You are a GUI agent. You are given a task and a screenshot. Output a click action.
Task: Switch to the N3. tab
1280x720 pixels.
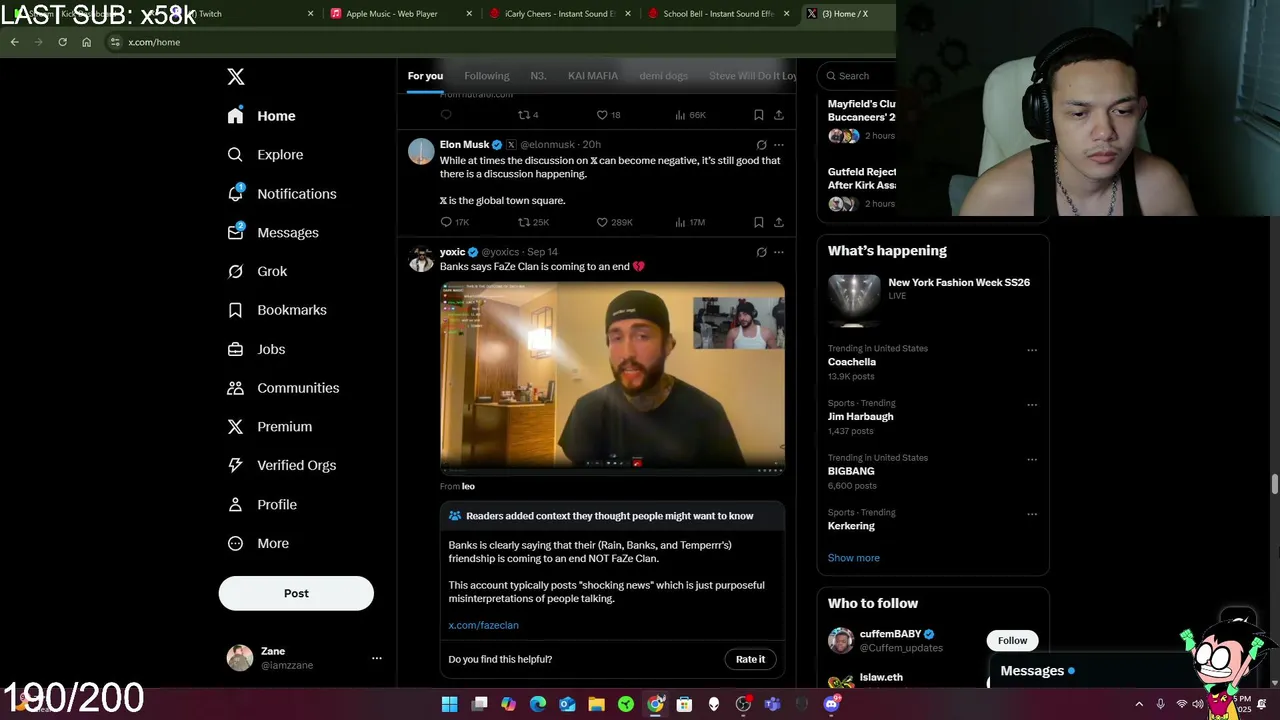click(538, 76)
